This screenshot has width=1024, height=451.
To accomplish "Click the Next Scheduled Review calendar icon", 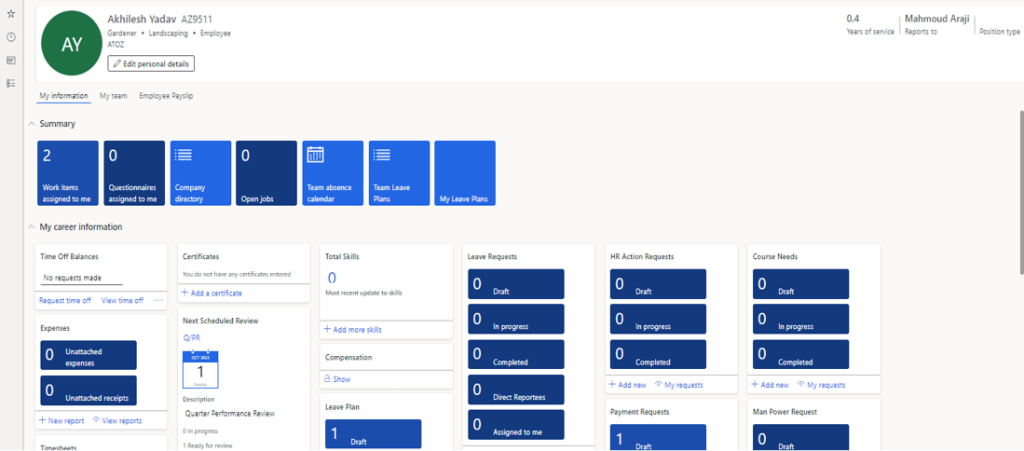I will tap(200, 369).
